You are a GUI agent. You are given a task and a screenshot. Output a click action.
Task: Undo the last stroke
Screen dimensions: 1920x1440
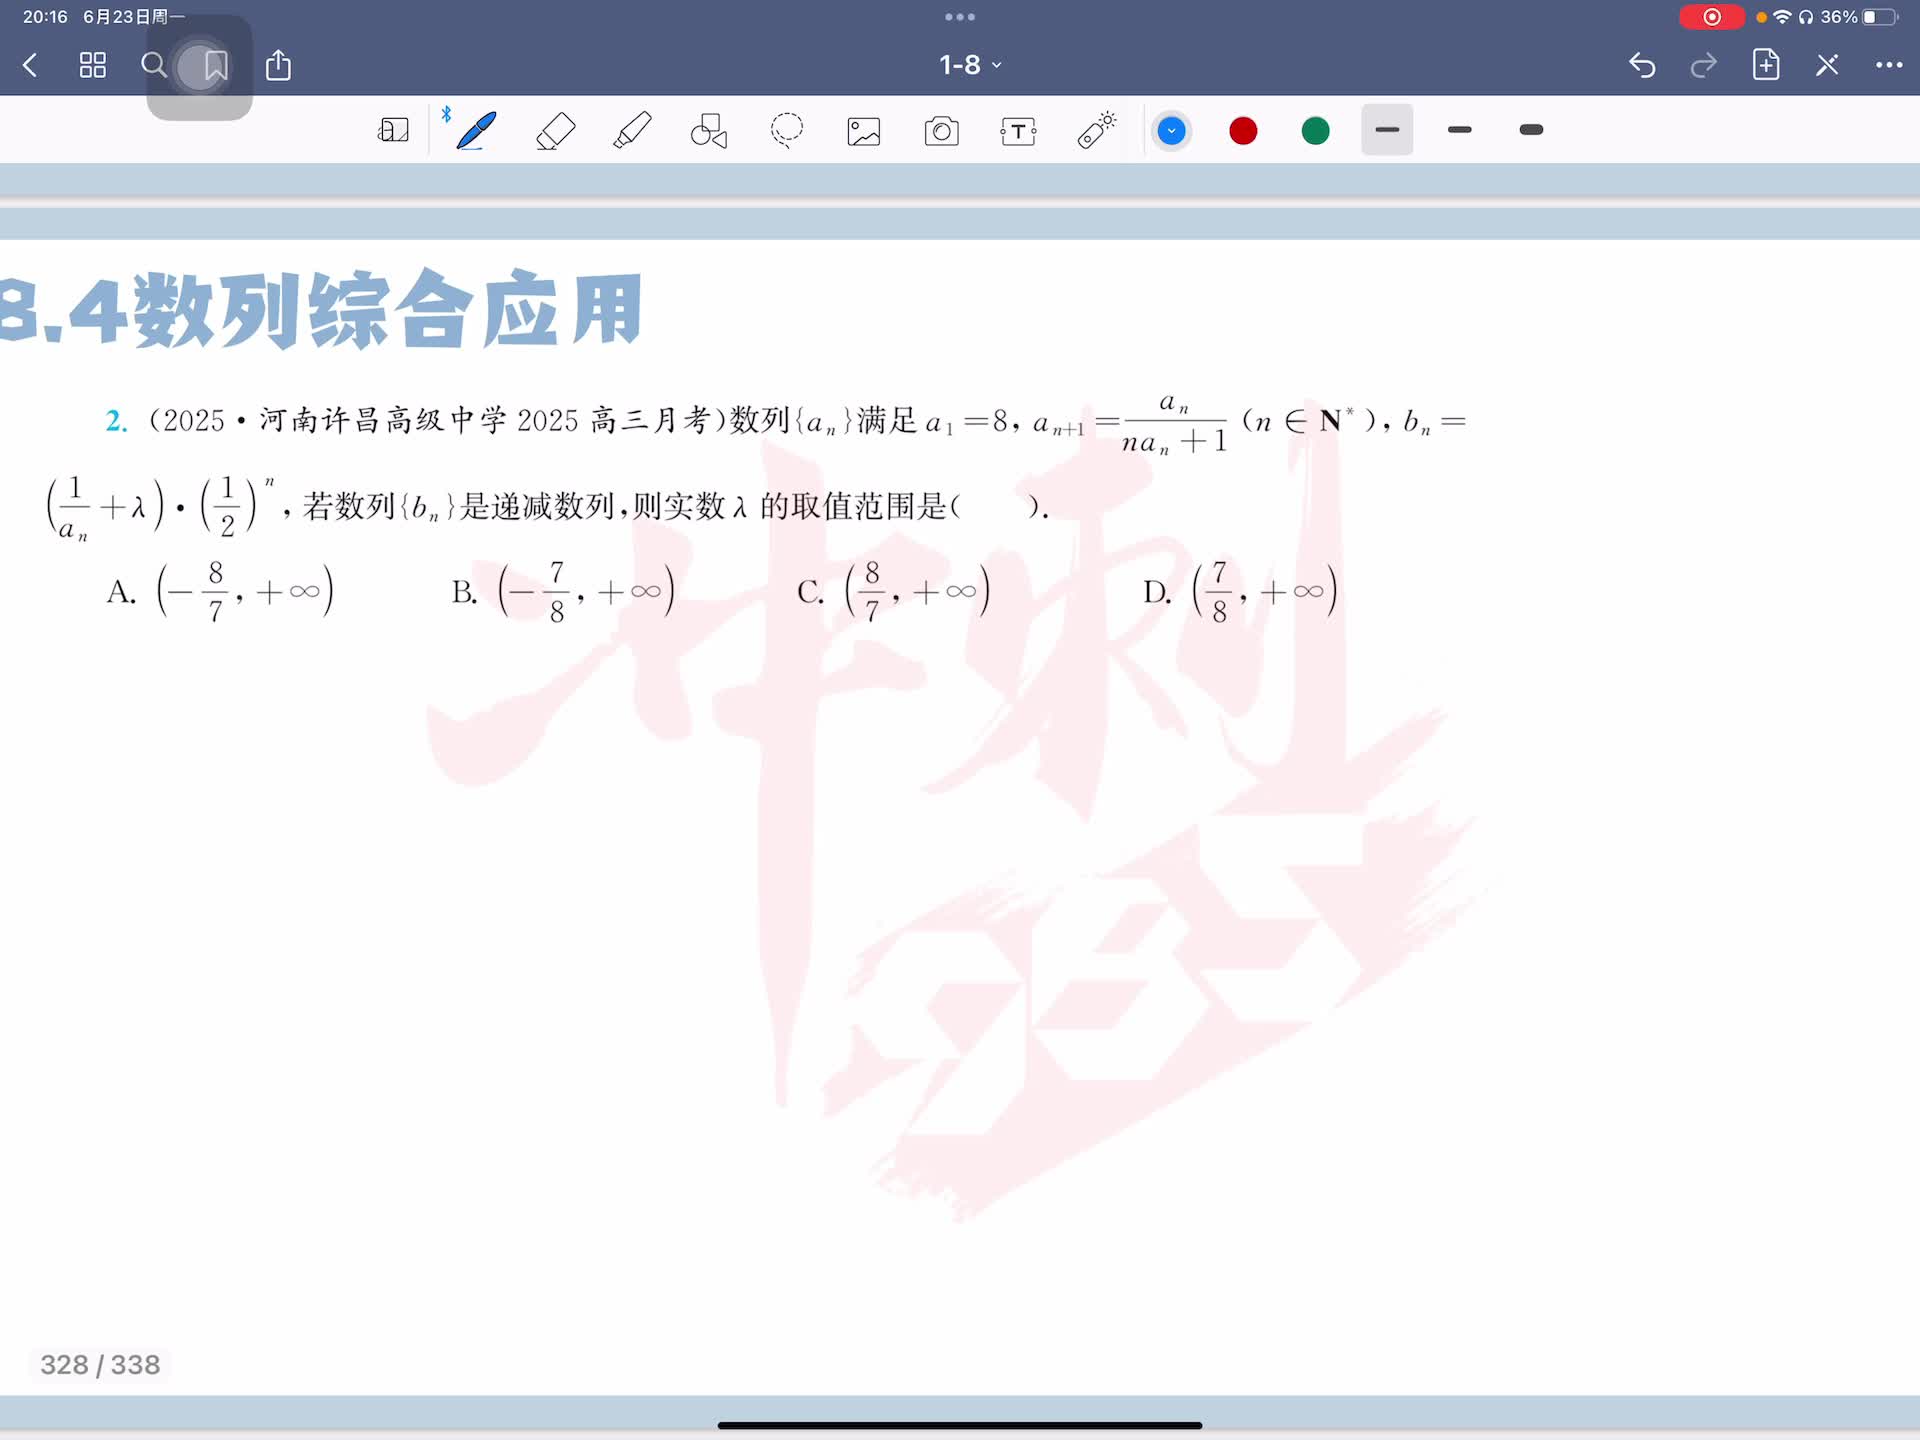pos(1642,66)
